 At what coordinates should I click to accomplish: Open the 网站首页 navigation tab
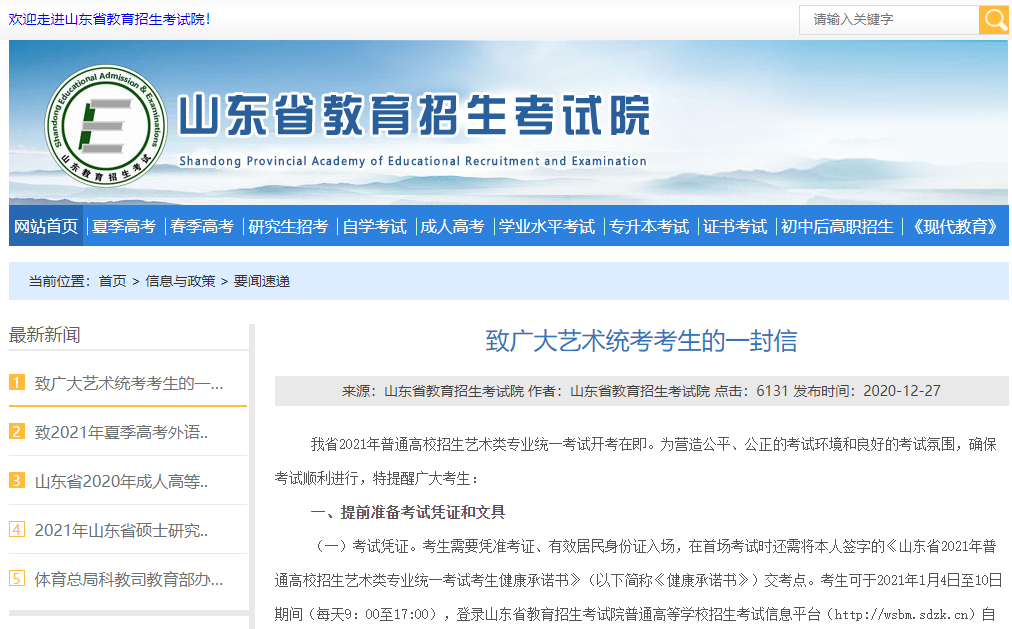(x=46, y=226)
